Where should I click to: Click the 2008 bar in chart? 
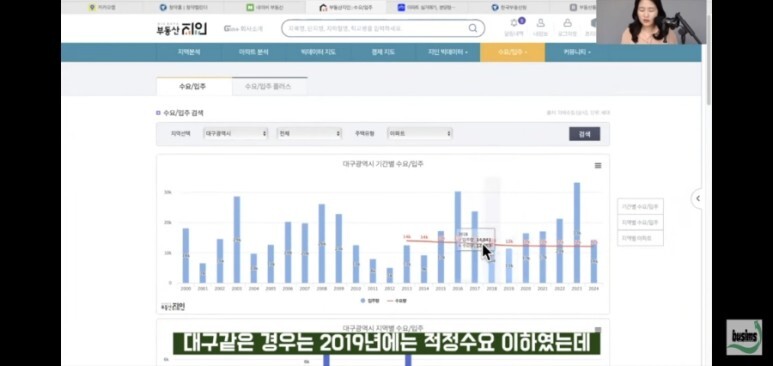322,244
